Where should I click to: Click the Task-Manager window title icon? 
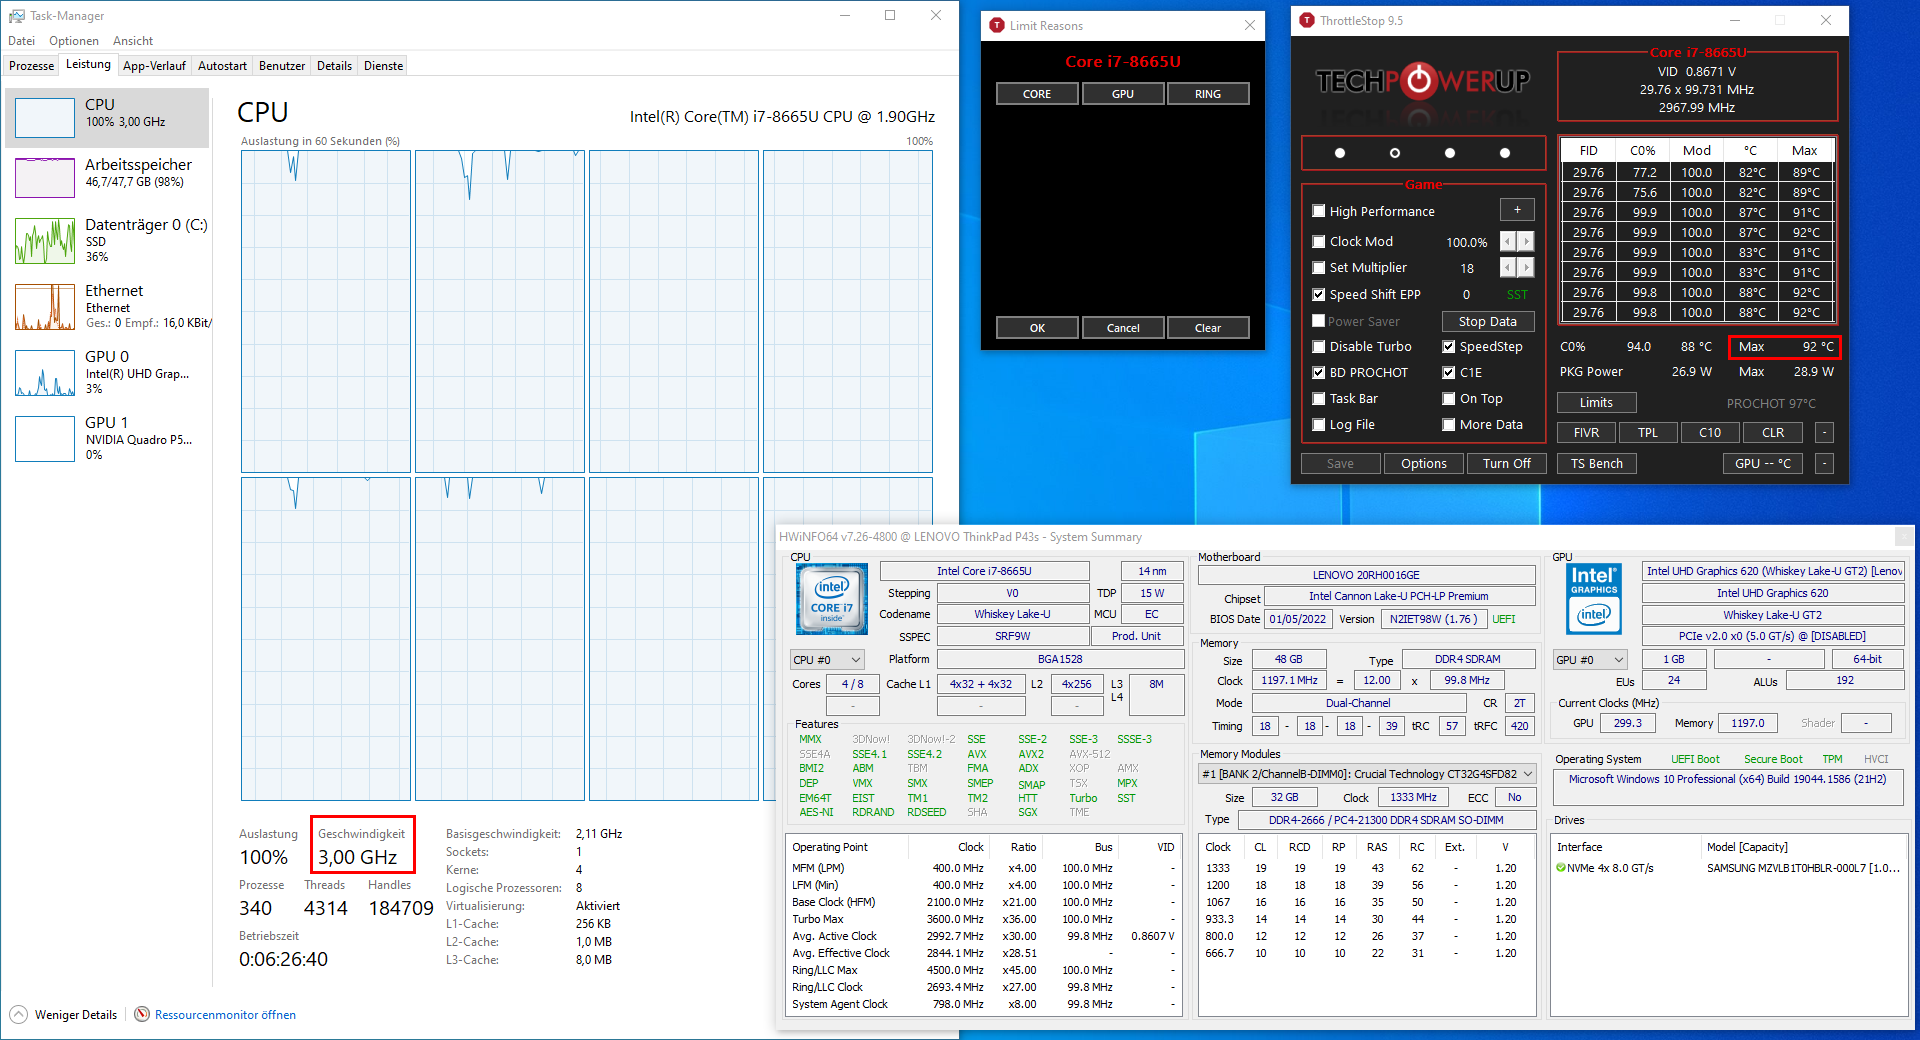tap(16, 16)
